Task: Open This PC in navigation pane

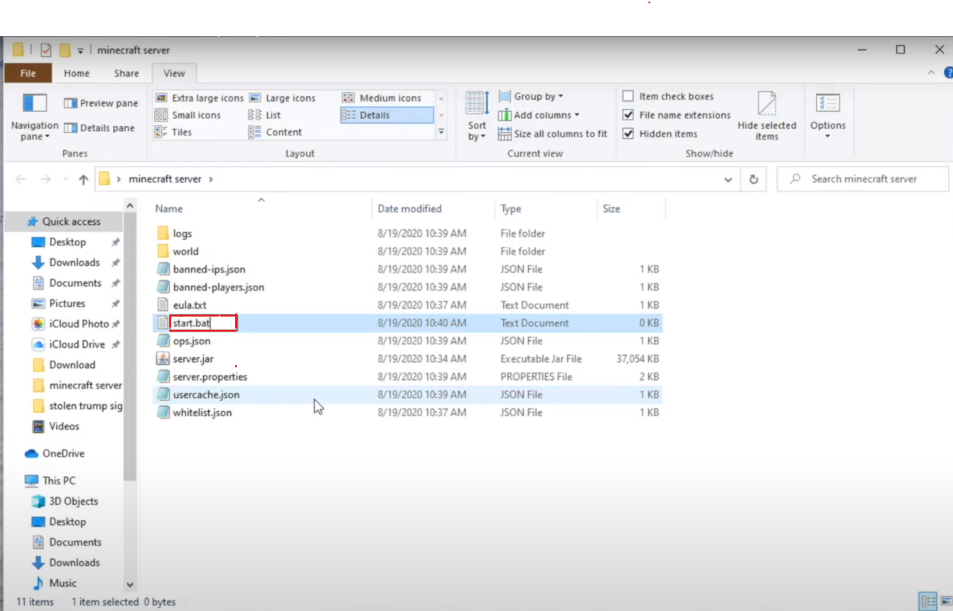Action: [59, 481]
